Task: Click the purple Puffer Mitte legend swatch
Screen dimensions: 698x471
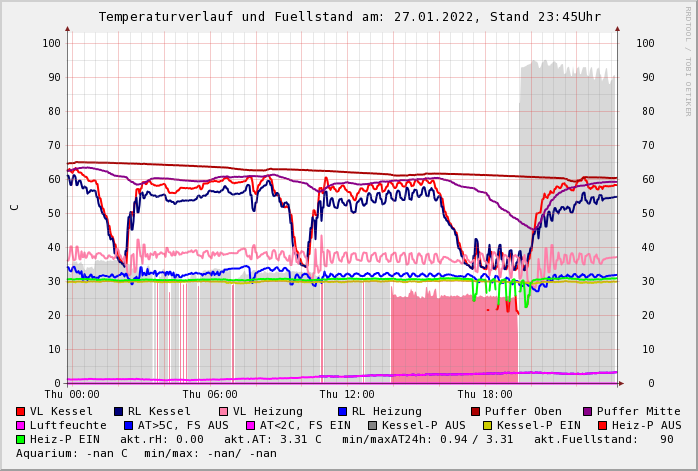Action: coord(588,411)
